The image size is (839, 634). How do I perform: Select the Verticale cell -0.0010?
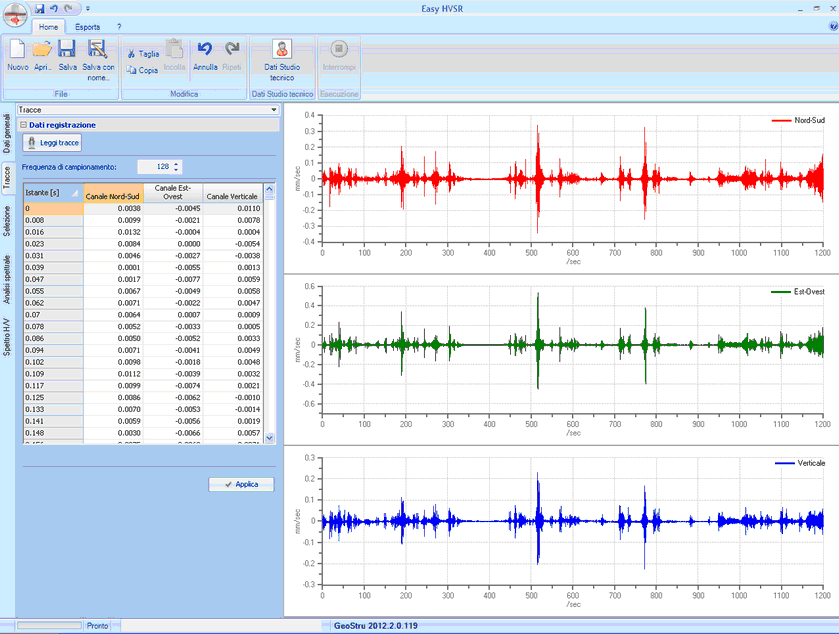tap(232, 398)
